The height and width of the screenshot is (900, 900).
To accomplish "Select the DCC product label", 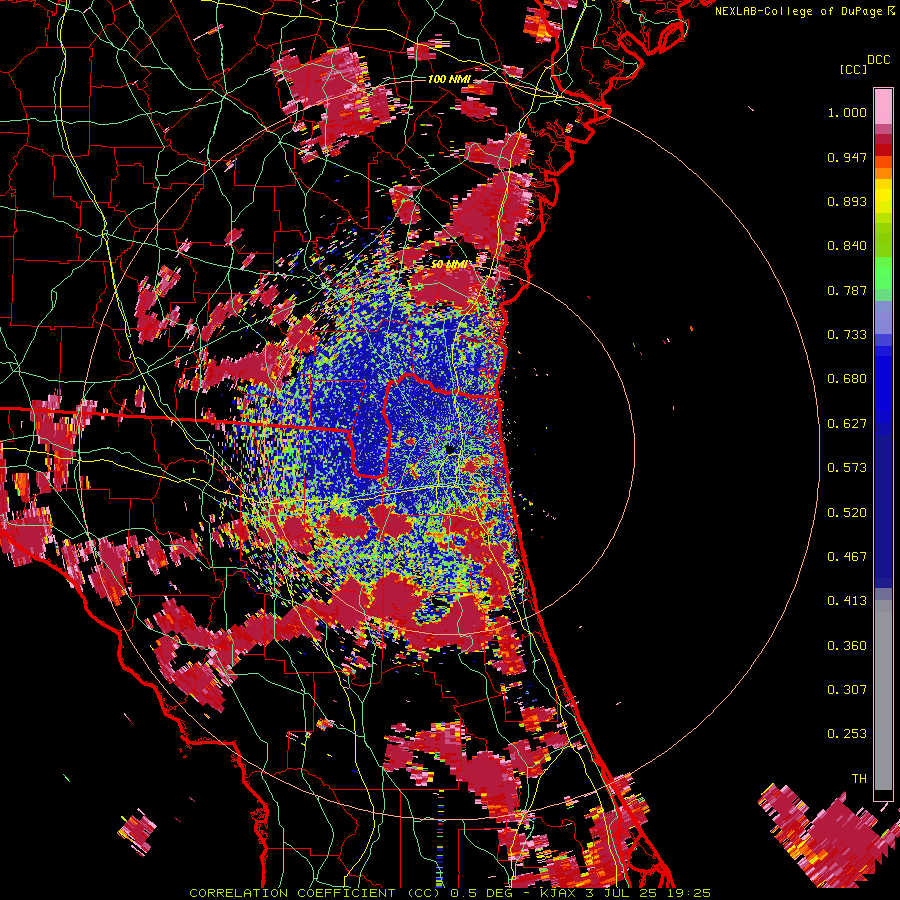I will 878,60.
